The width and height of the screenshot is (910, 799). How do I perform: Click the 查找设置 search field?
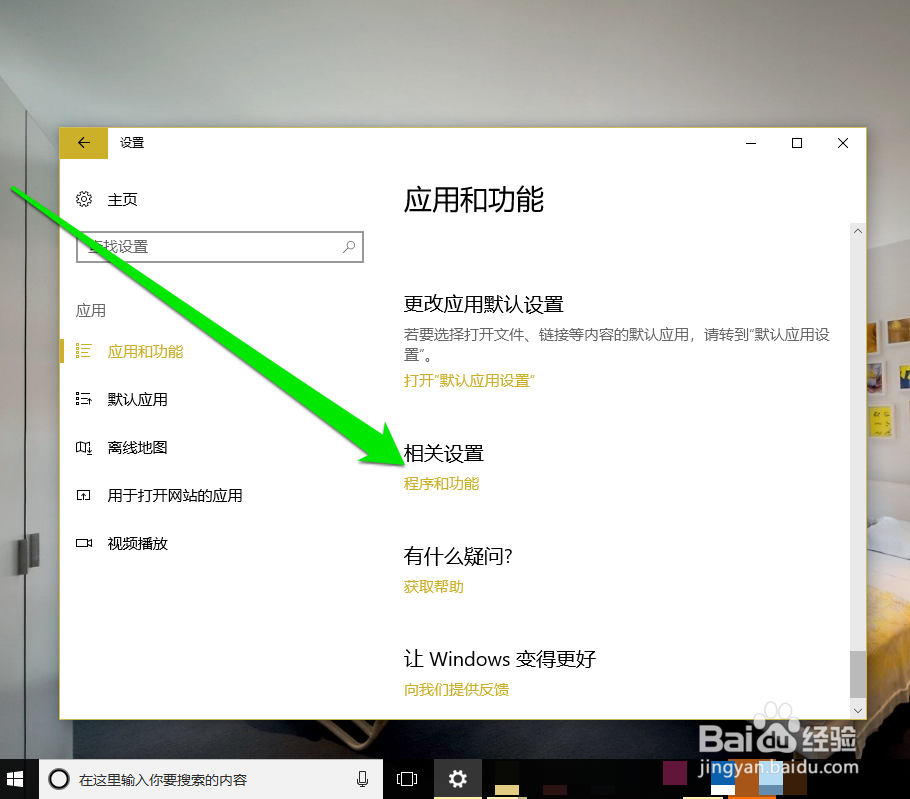click(200, 246)
